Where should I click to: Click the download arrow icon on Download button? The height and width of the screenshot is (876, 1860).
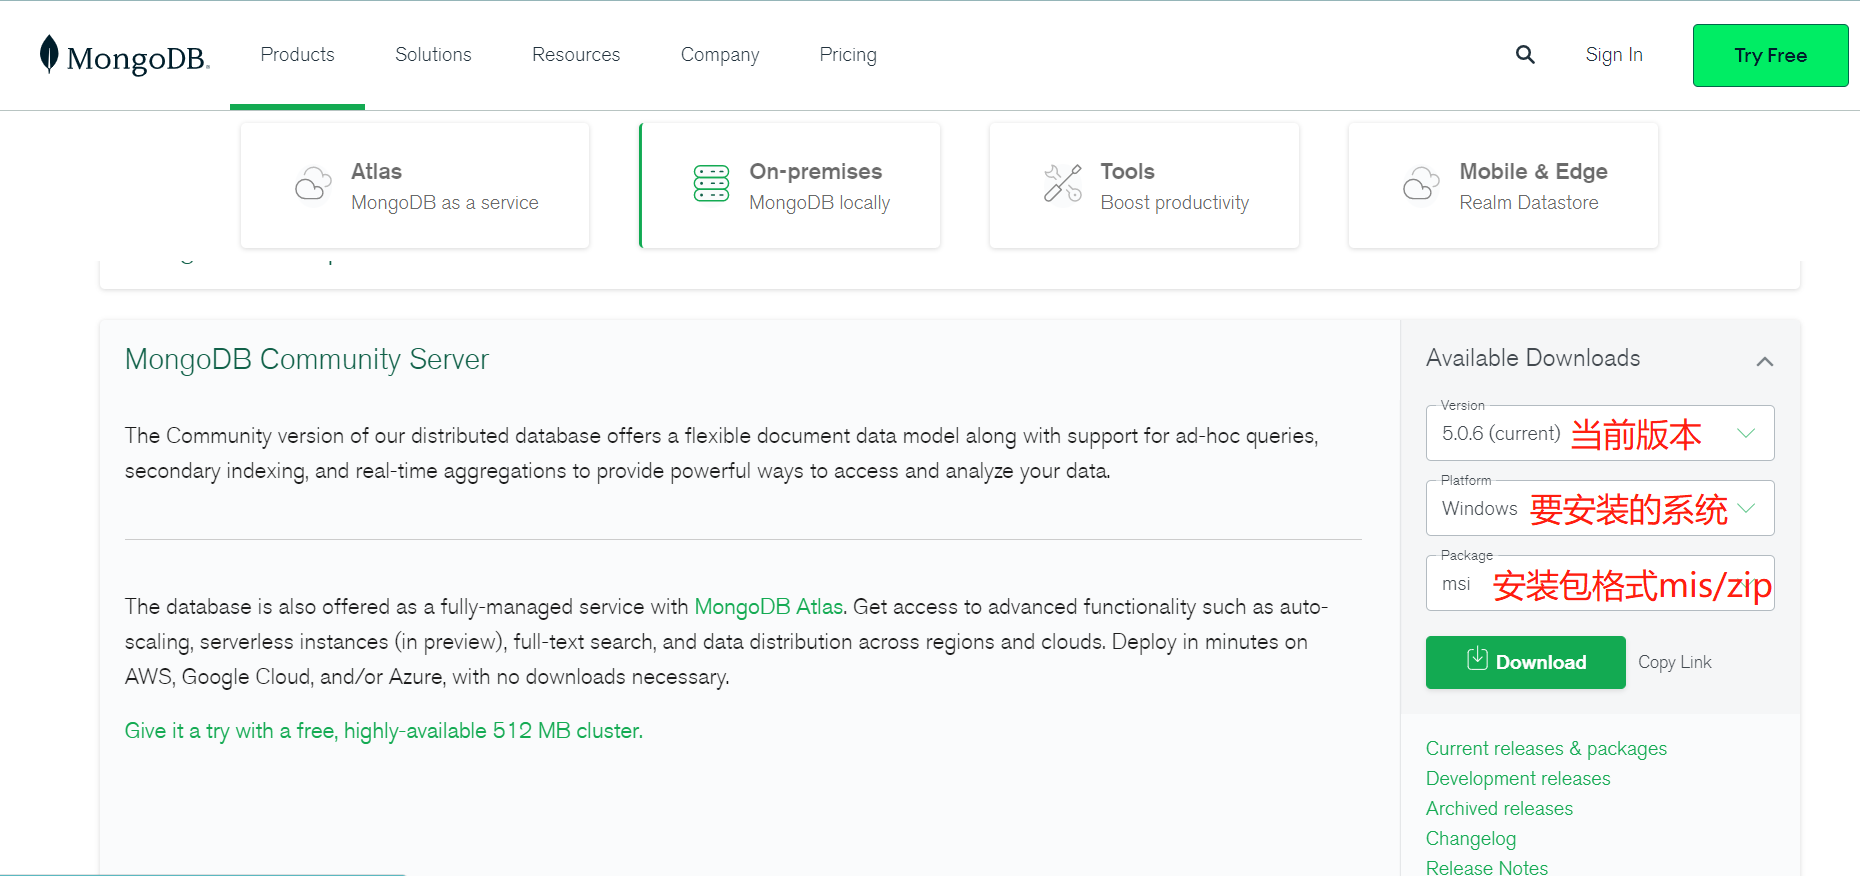click(x=1477, y=659)
